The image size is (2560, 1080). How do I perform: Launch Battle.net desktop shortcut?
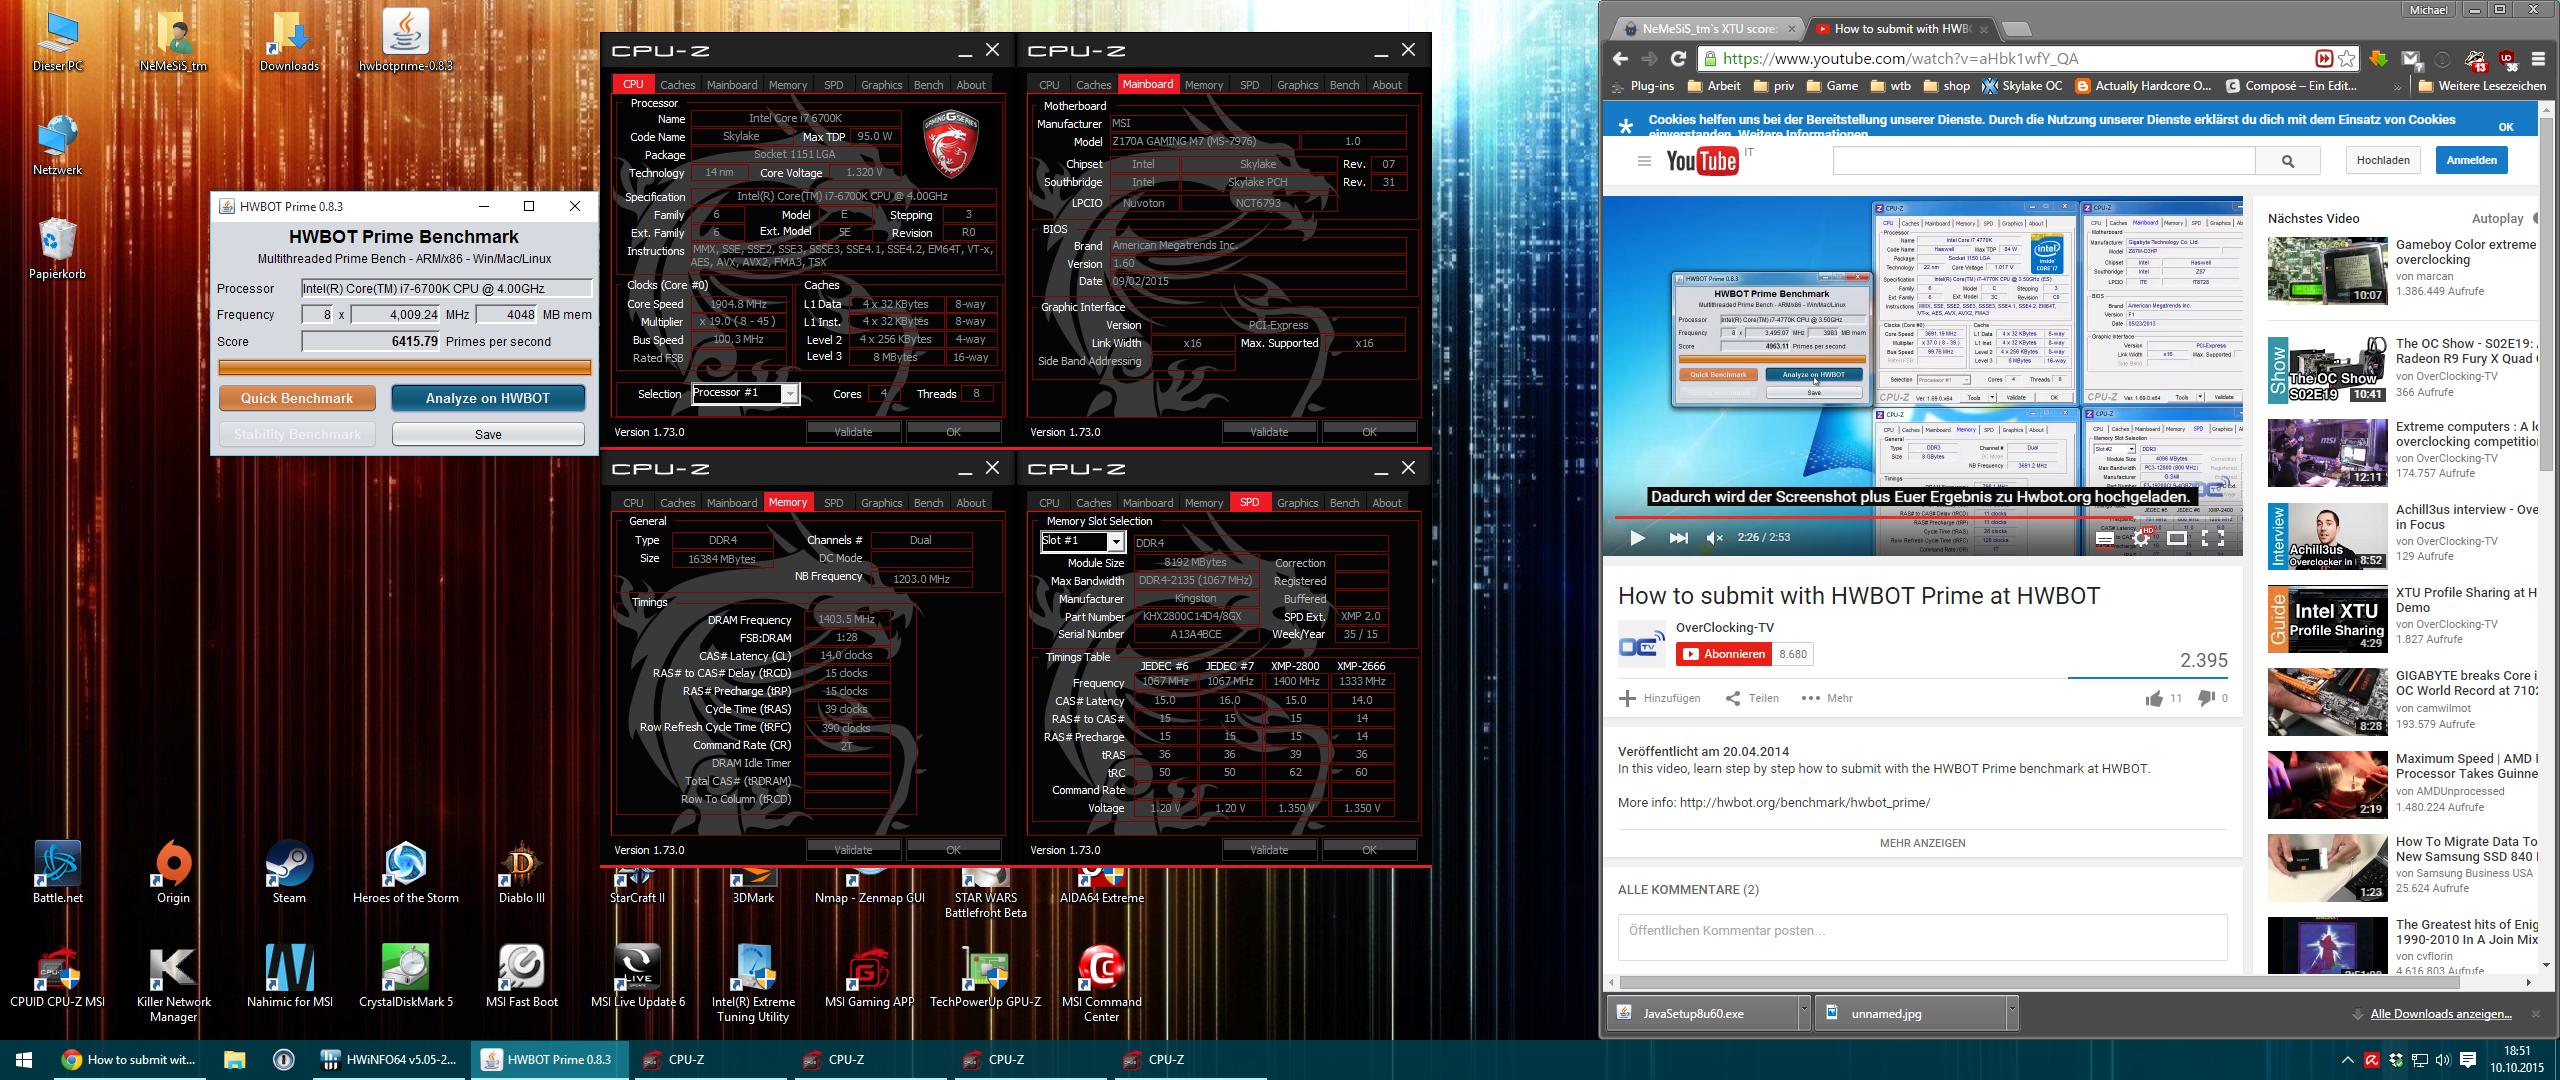click(x=58, y=872)
